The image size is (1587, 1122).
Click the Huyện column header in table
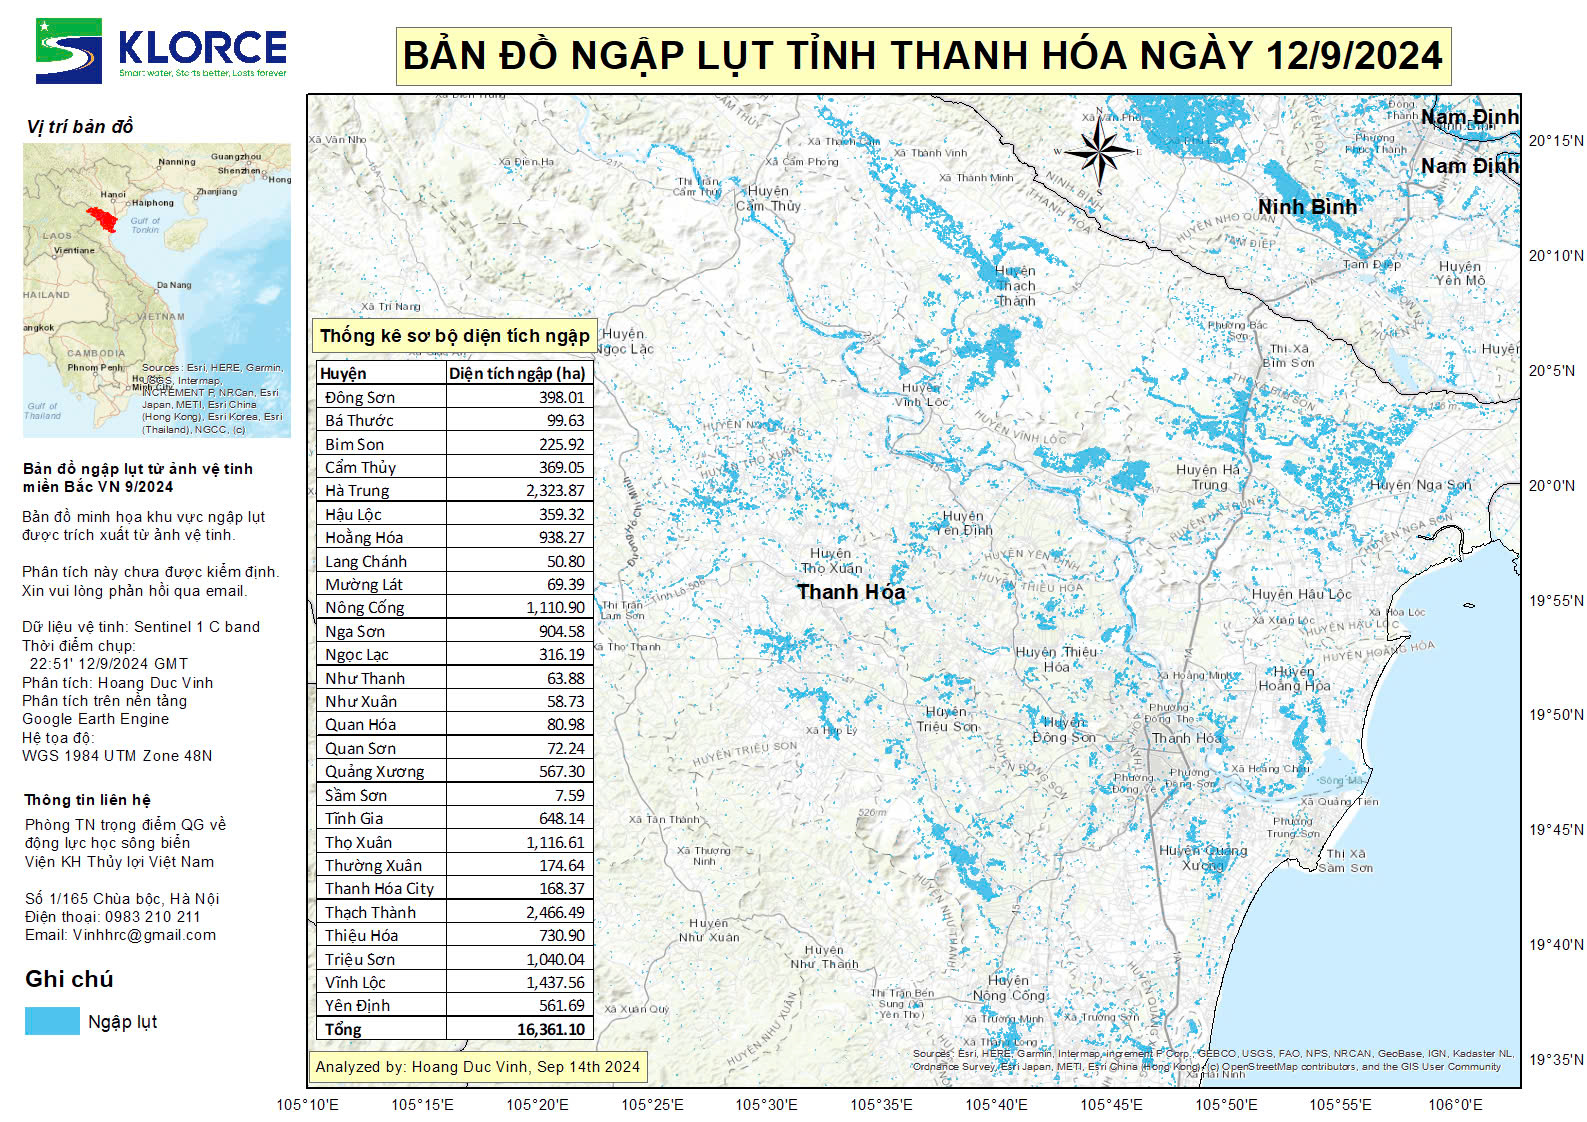(x=343, y=373)
